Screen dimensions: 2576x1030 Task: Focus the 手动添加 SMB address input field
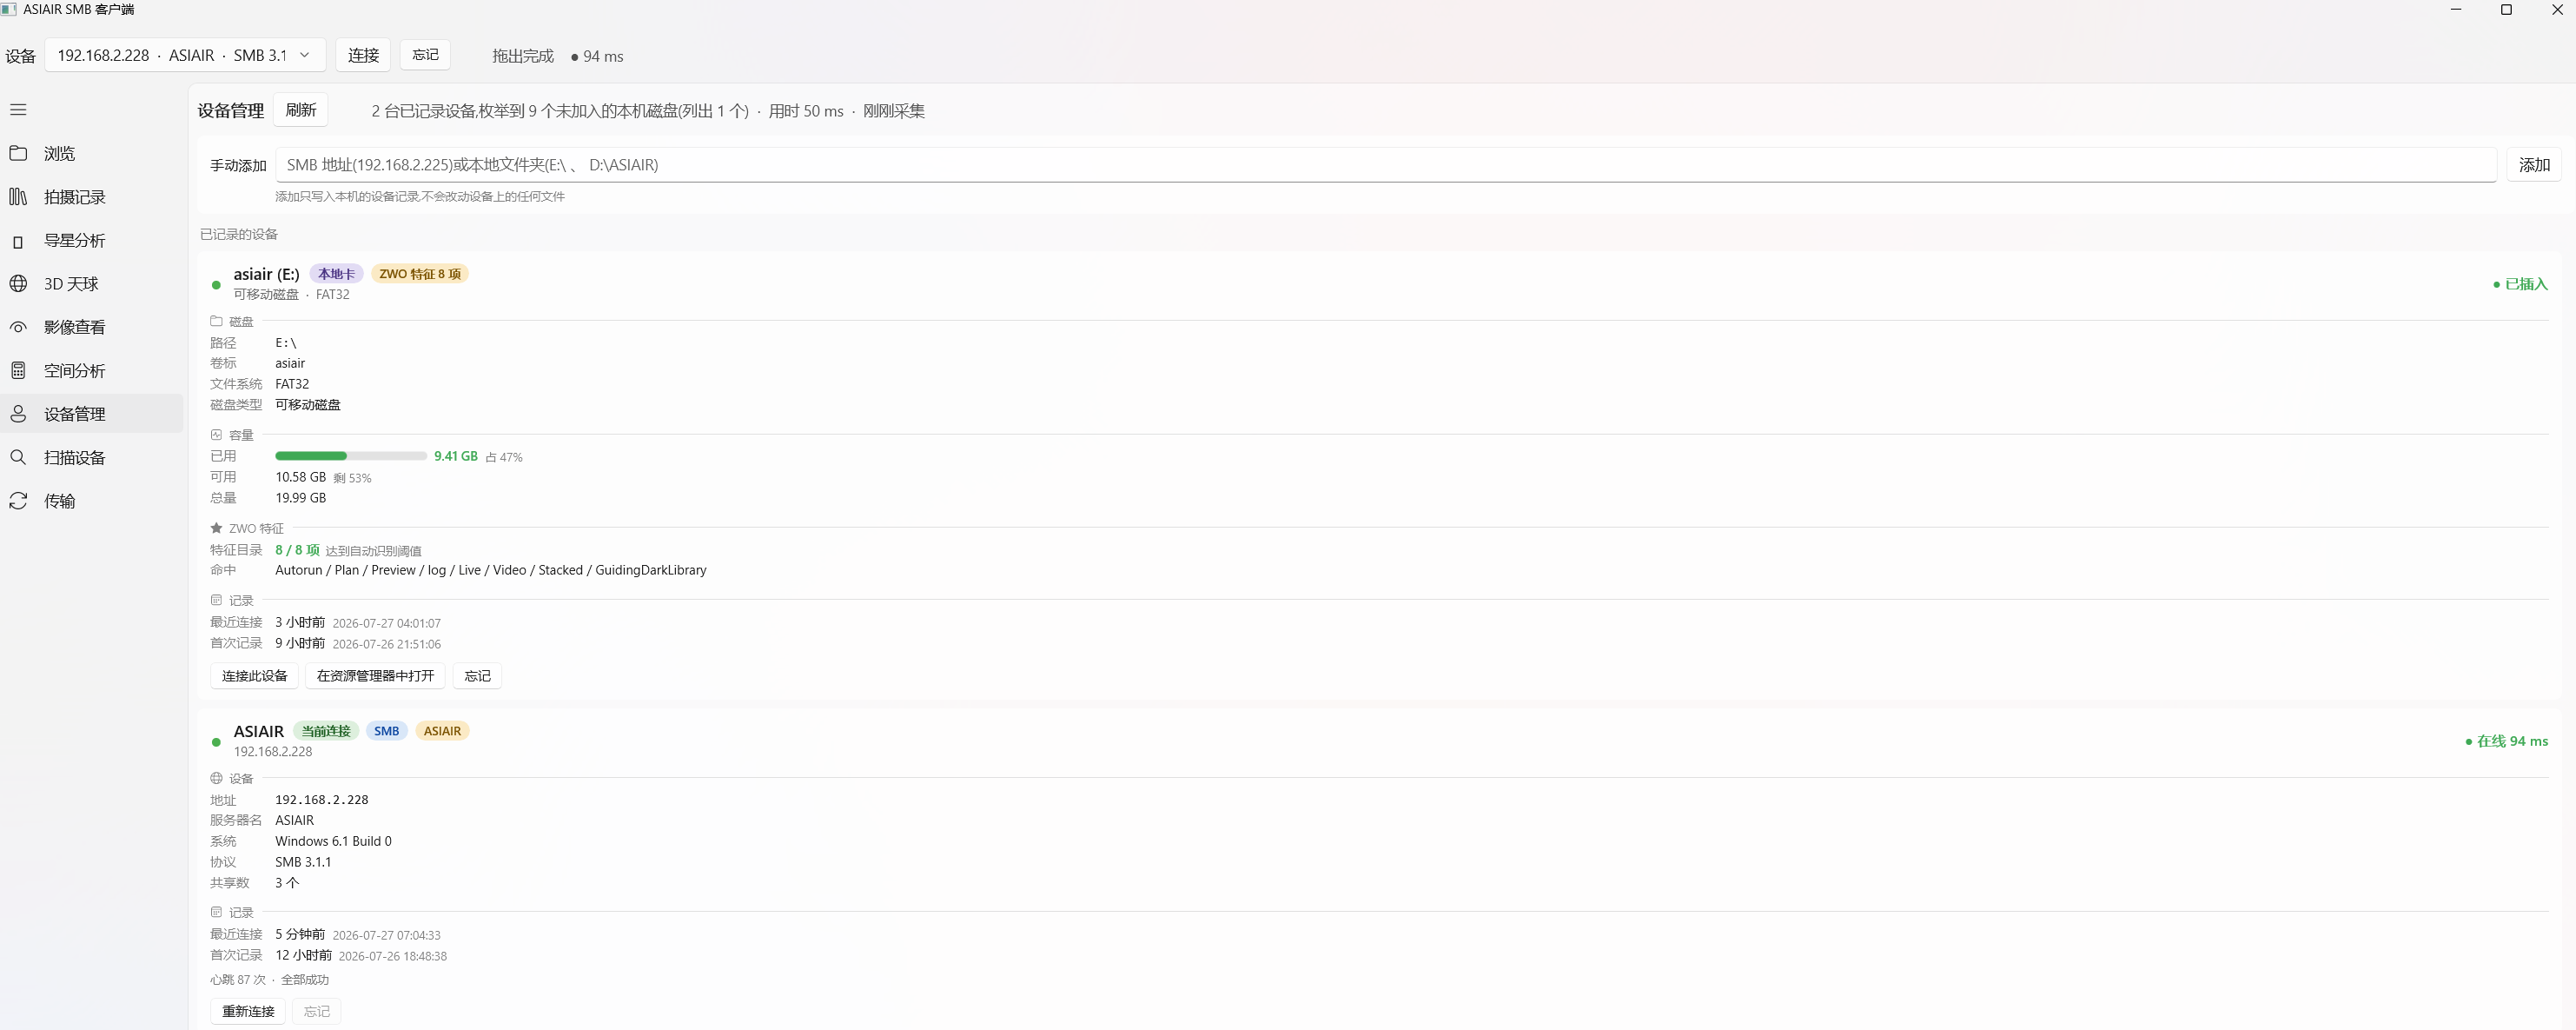(1386, 165)
